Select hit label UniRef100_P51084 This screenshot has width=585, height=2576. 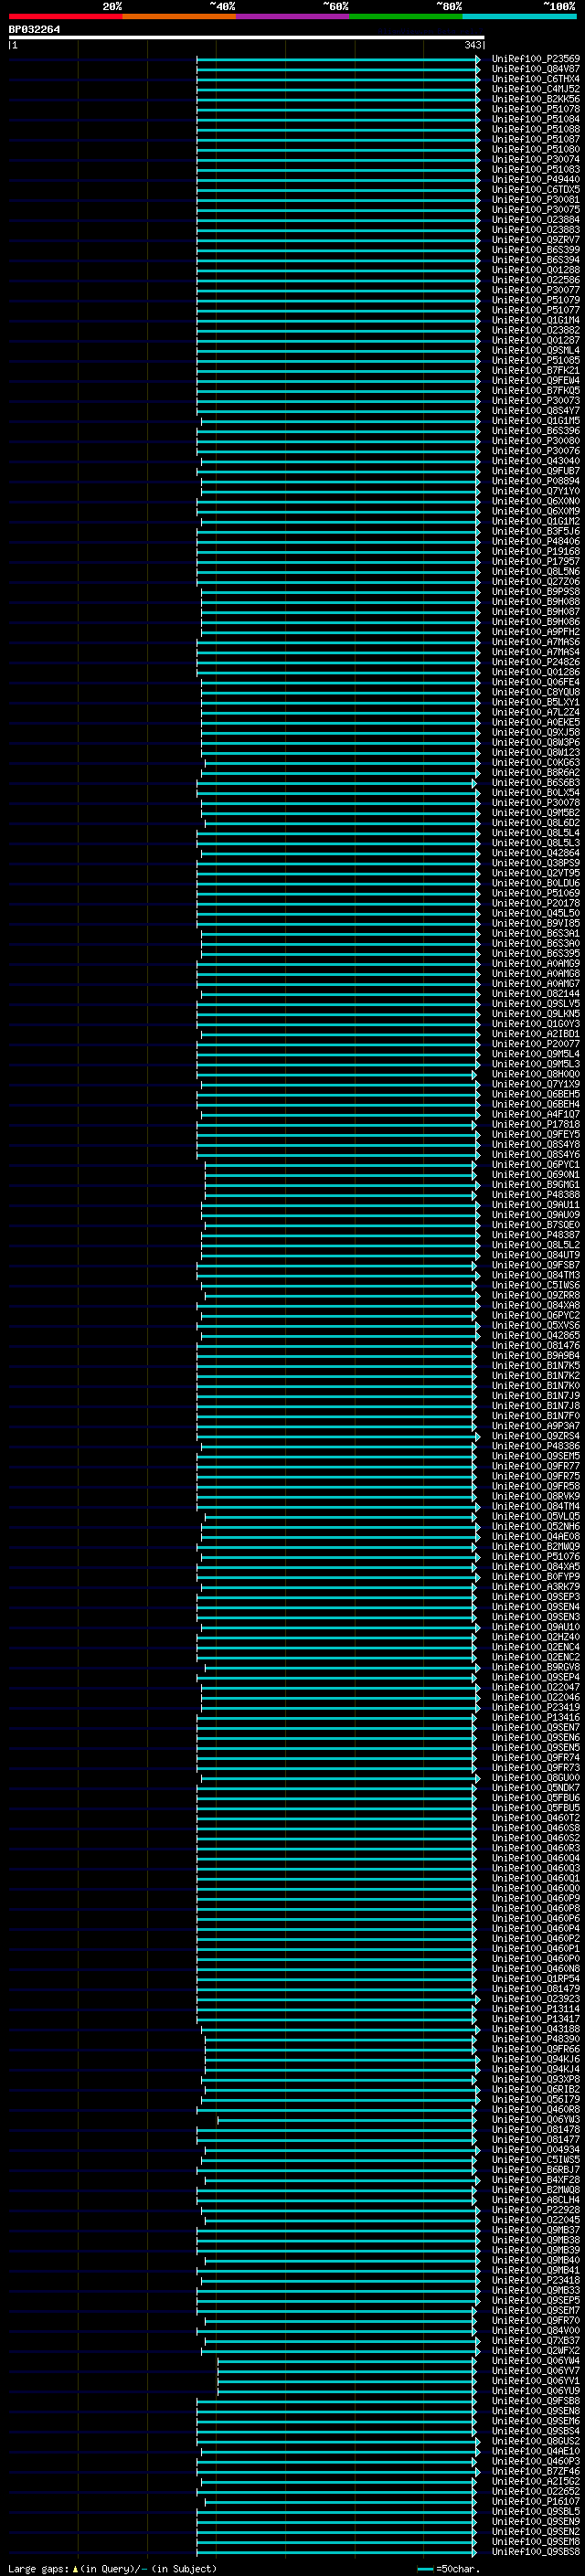pos(536,119)
